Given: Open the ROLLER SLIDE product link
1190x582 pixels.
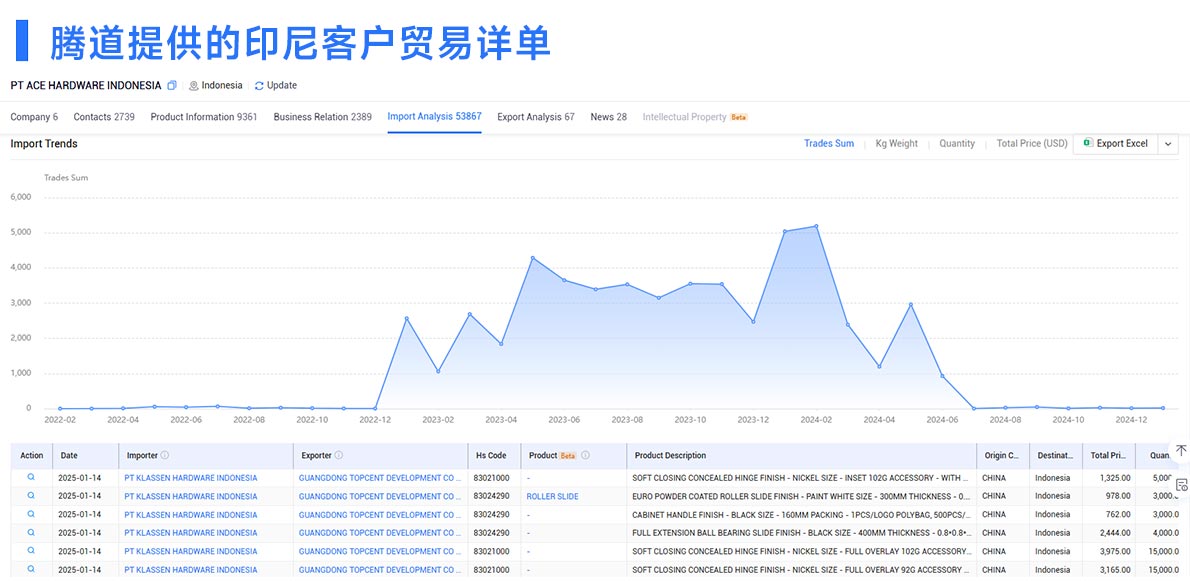Looking at the screenshot, I should click(x=552, y=496).
